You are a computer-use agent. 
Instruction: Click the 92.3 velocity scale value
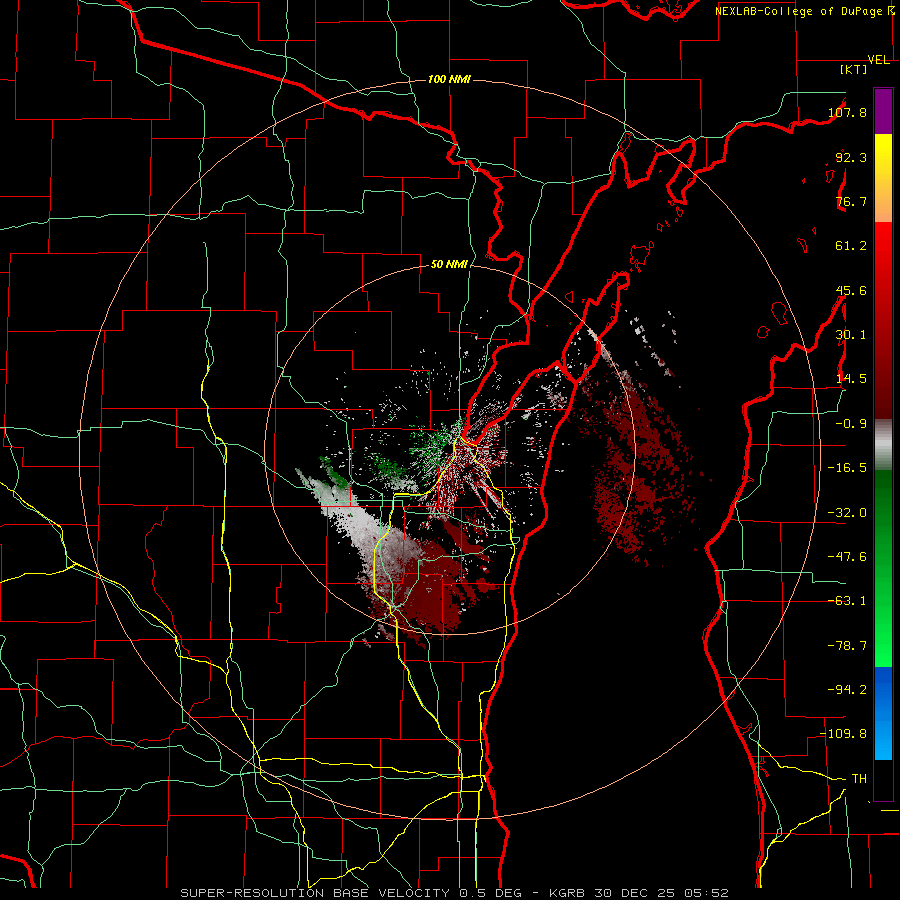[x=851, y=157]
